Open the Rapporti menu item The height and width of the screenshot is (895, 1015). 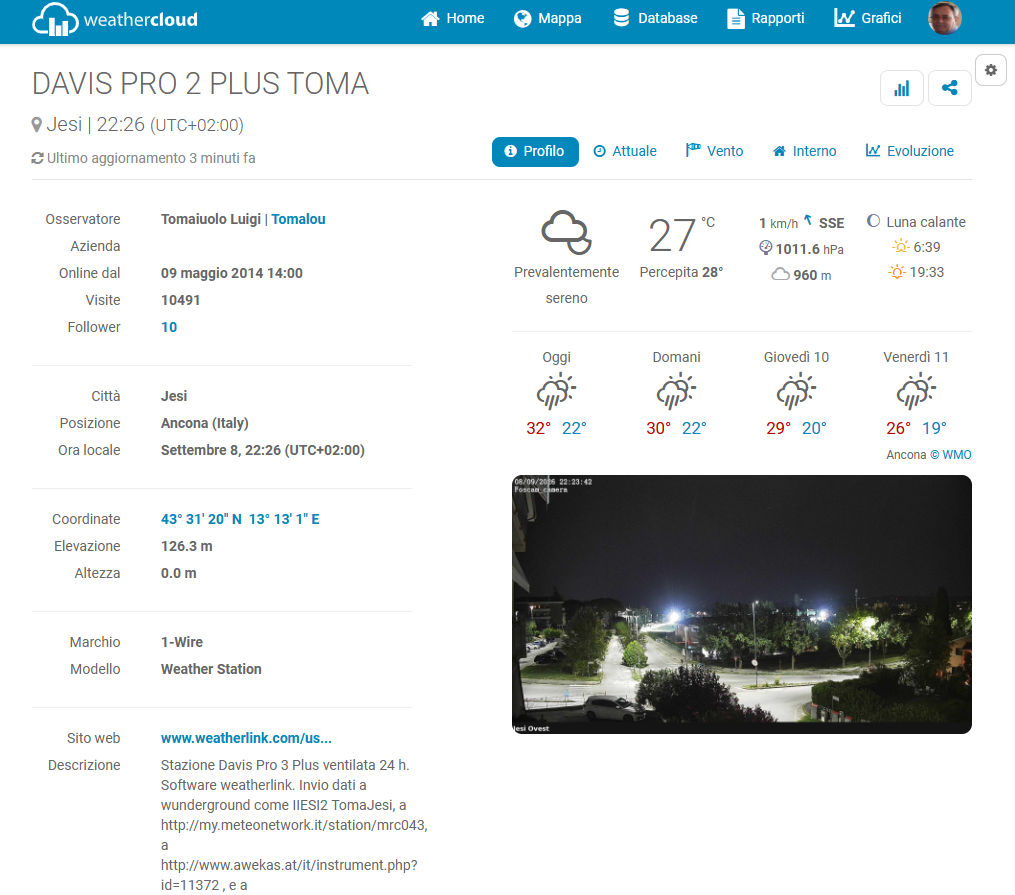tap(765, 18)
